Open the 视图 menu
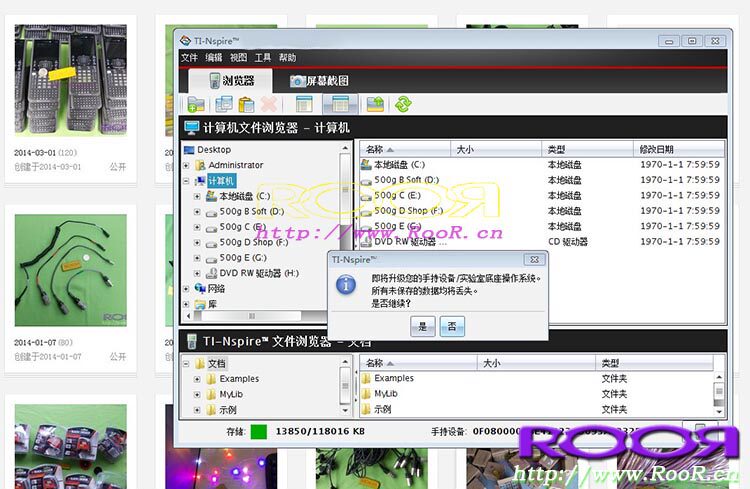The width and height of the screenshot is (750, 489). pyautogui.click(x=238, y=58)
